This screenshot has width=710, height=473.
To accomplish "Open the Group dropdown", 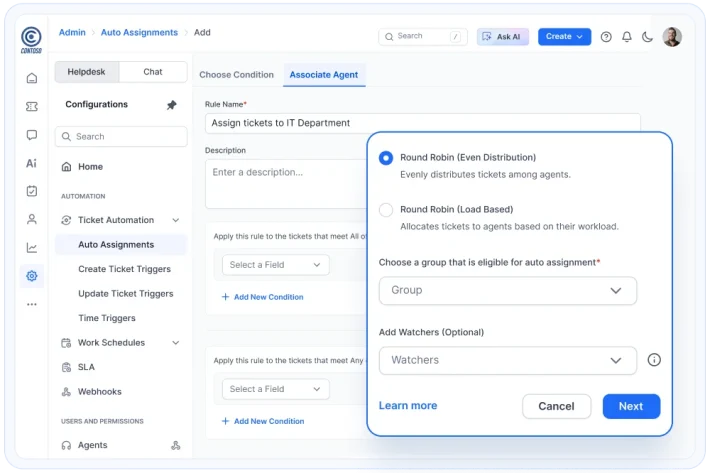I will click(x=508, y=291).
